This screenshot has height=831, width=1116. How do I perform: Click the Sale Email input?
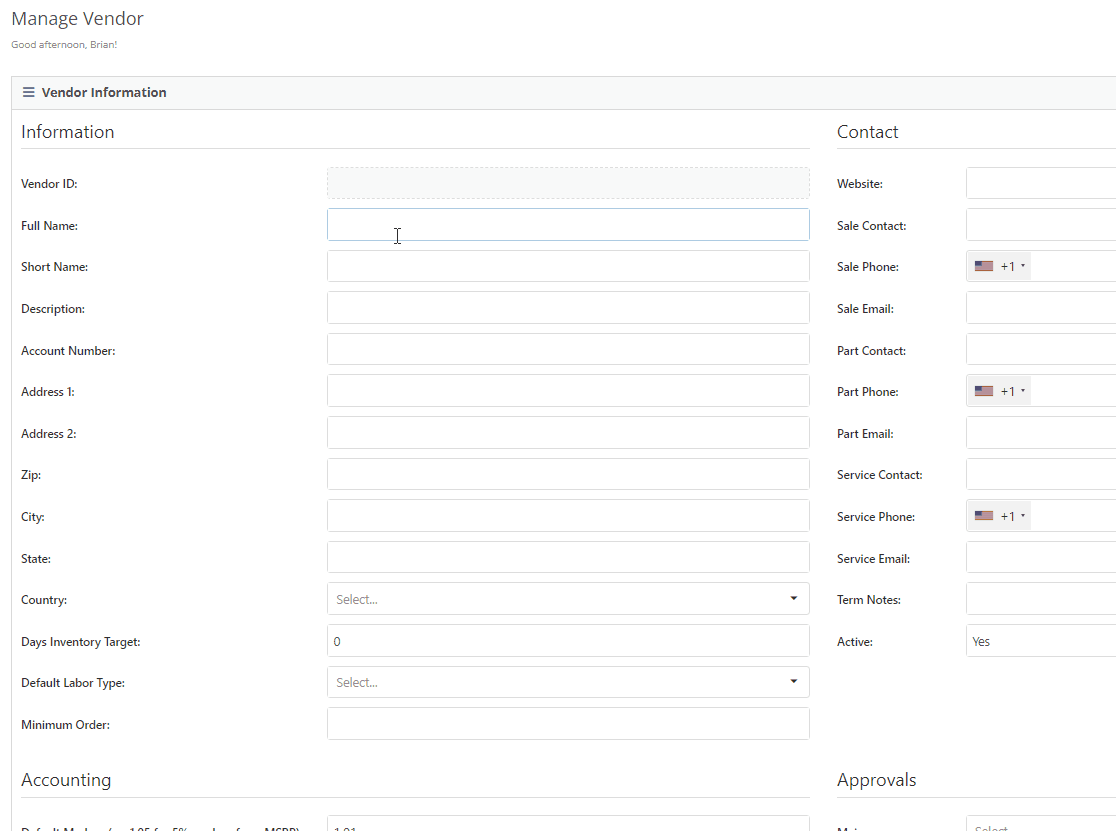[1041, 308]
